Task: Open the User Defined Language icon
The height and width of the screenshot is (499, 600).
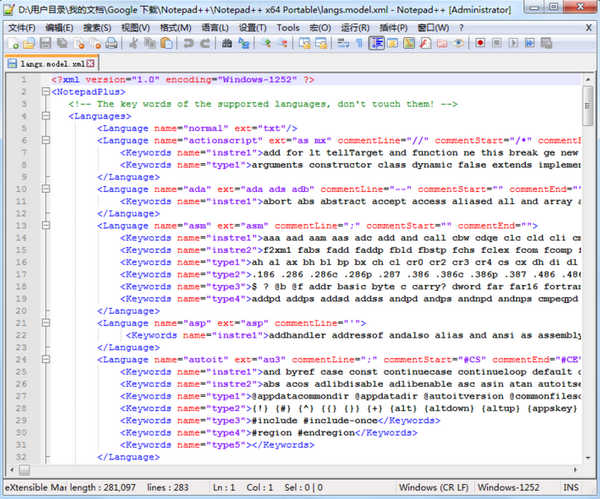Action: pos(393,43)
